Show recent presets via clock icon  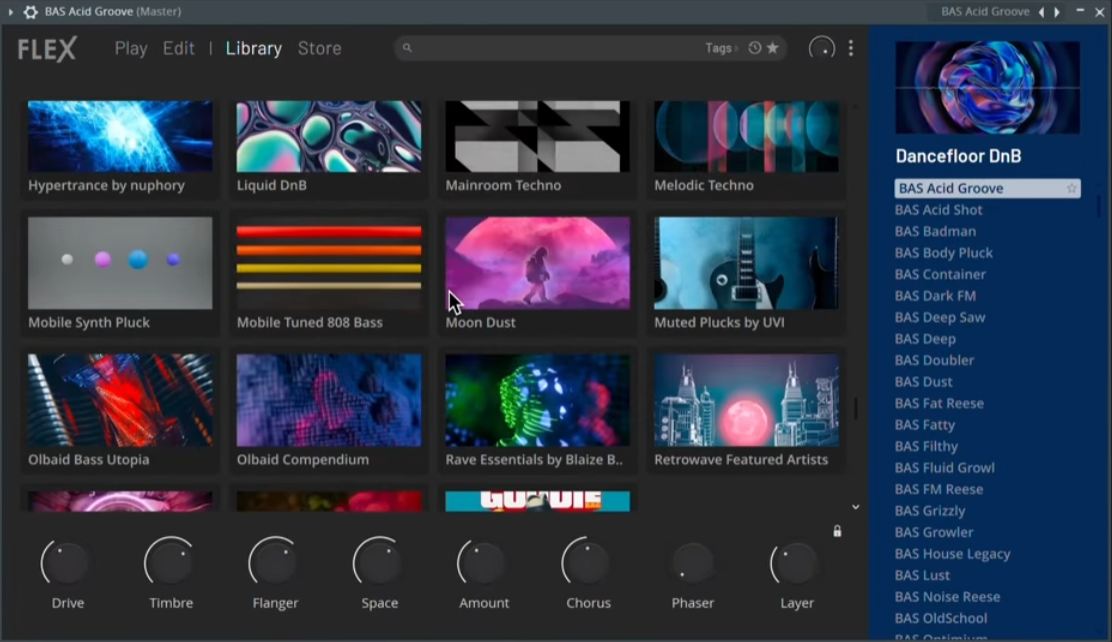pos(755,48)
